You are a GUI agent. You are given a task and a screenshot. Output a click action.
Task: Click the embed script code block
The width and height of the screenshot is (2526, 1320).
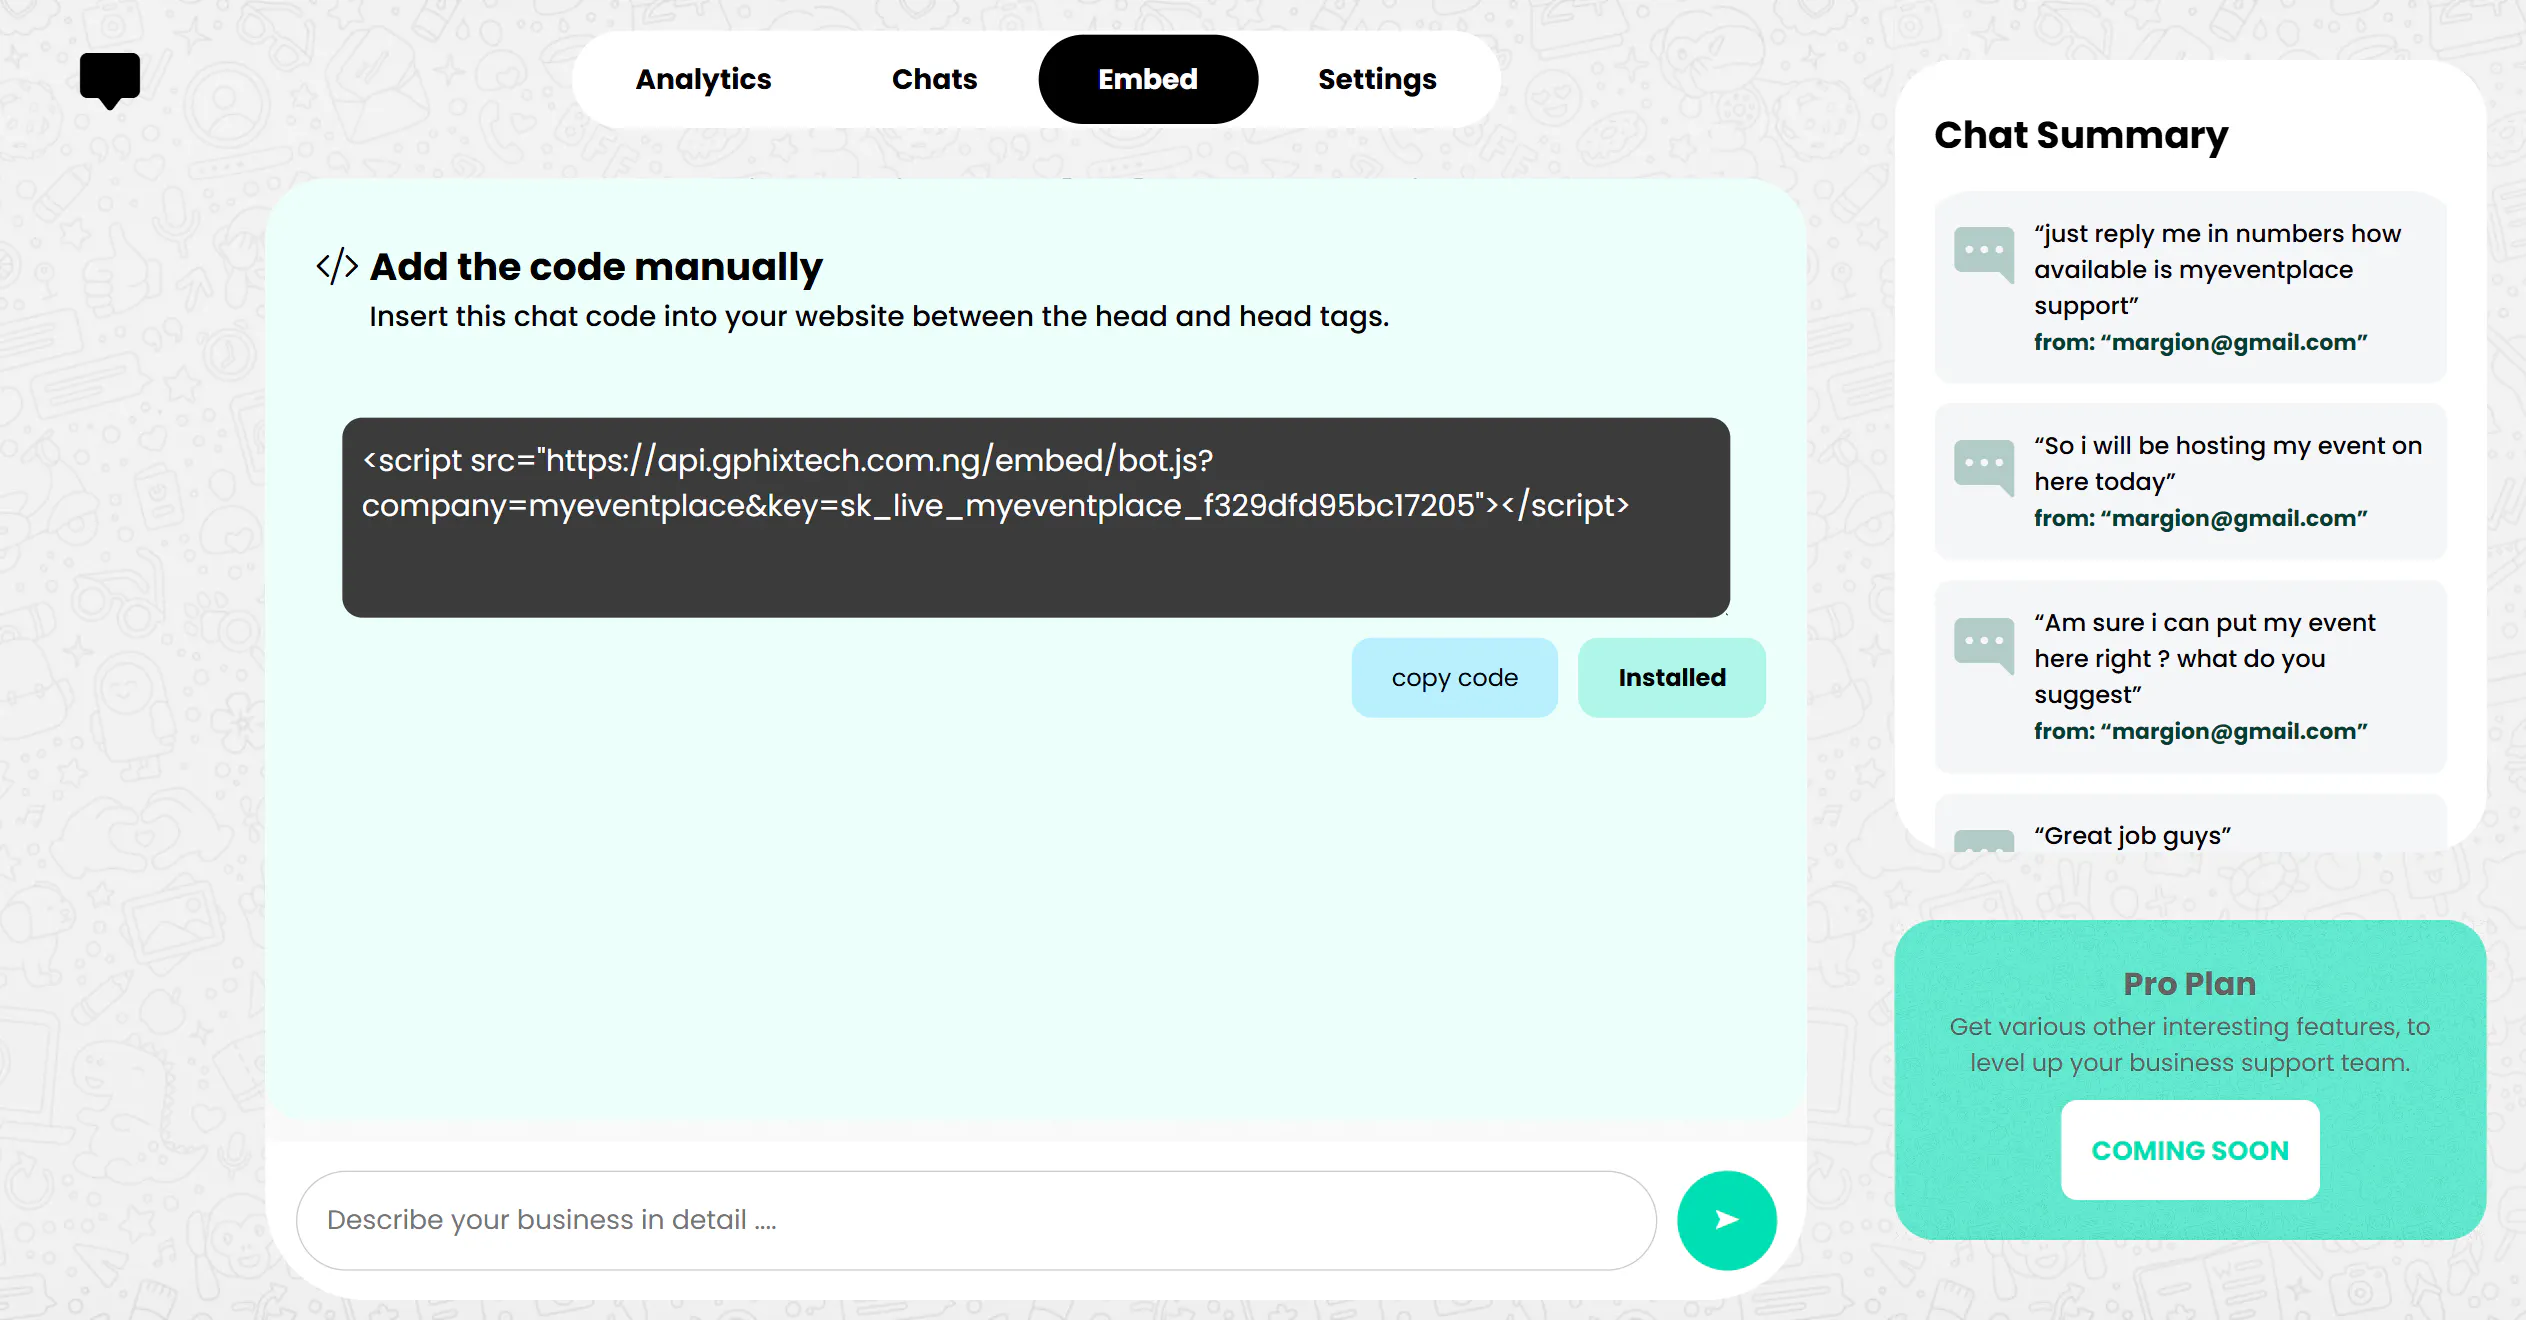1035,517
